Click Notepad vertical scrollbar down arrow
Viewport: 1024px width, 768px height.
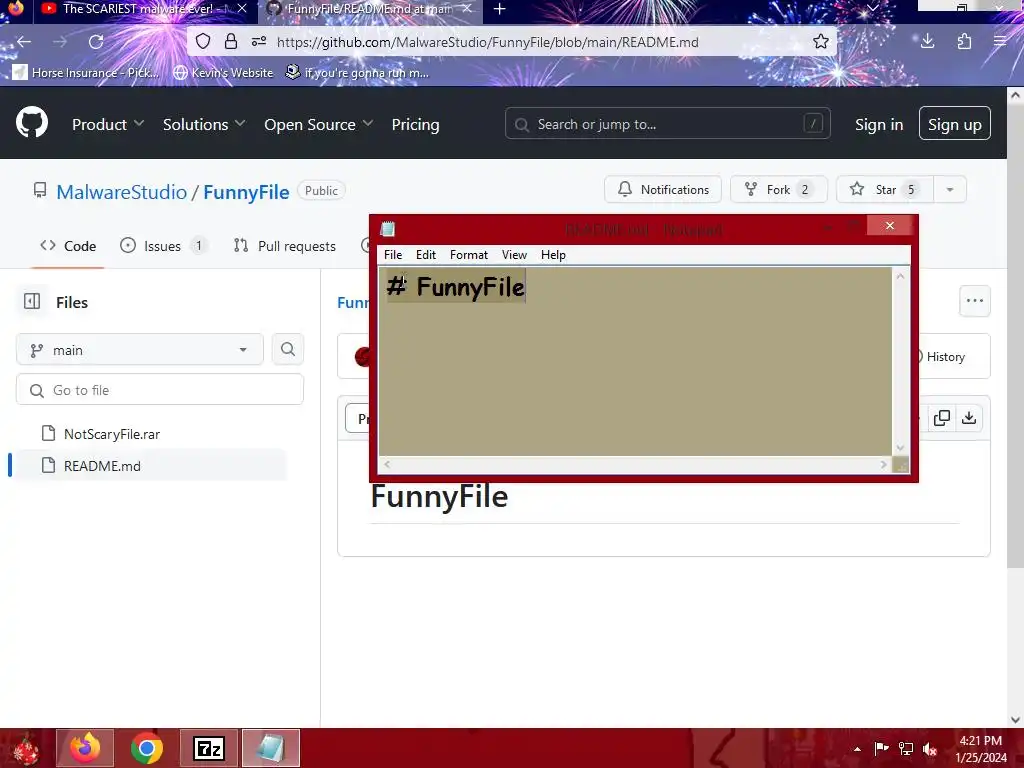901,448
